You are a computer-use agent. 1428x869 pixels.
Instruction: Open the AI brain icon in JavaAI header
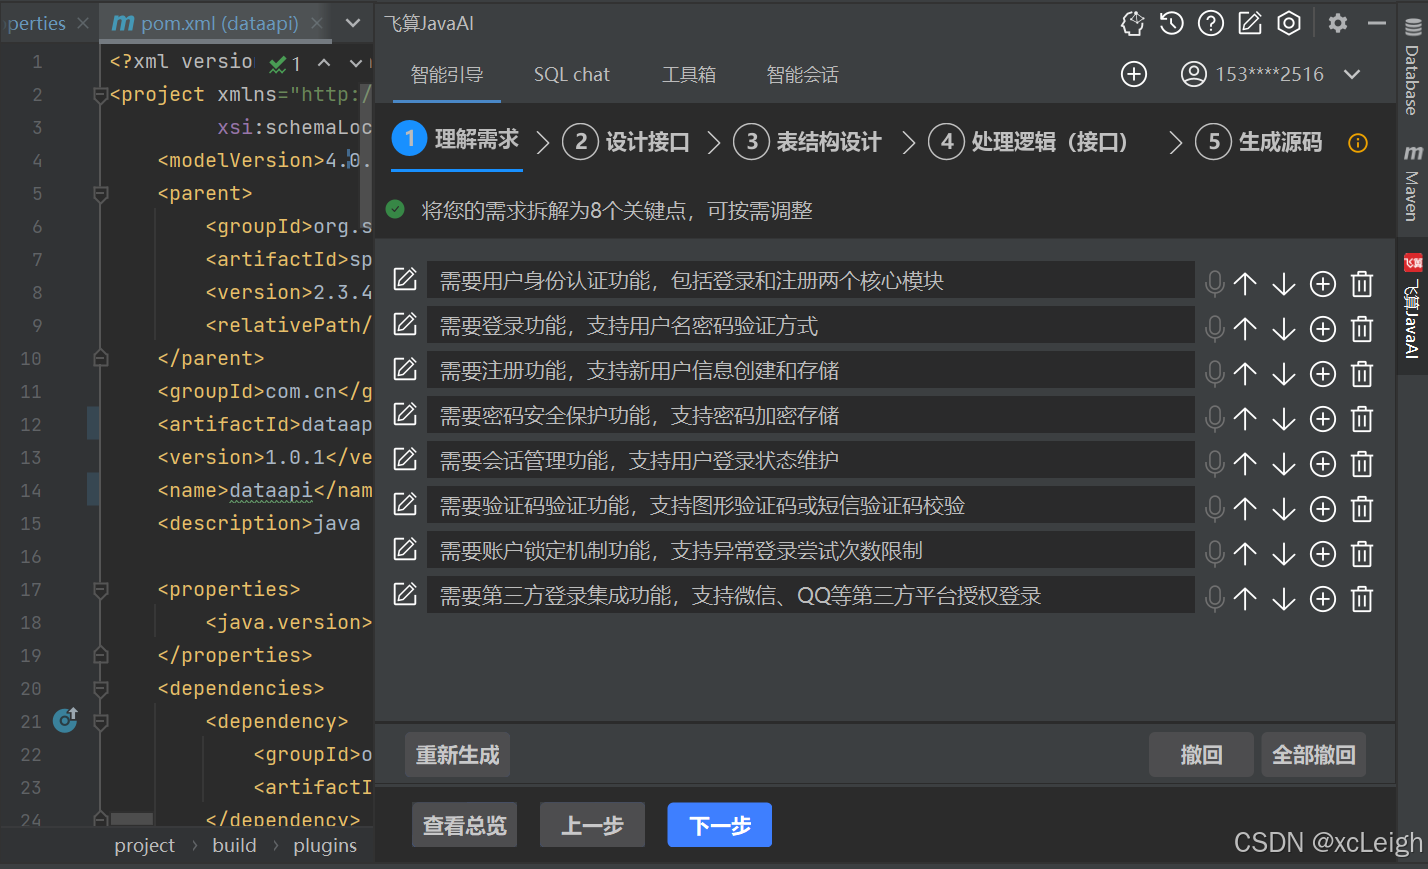point(1132,23)
